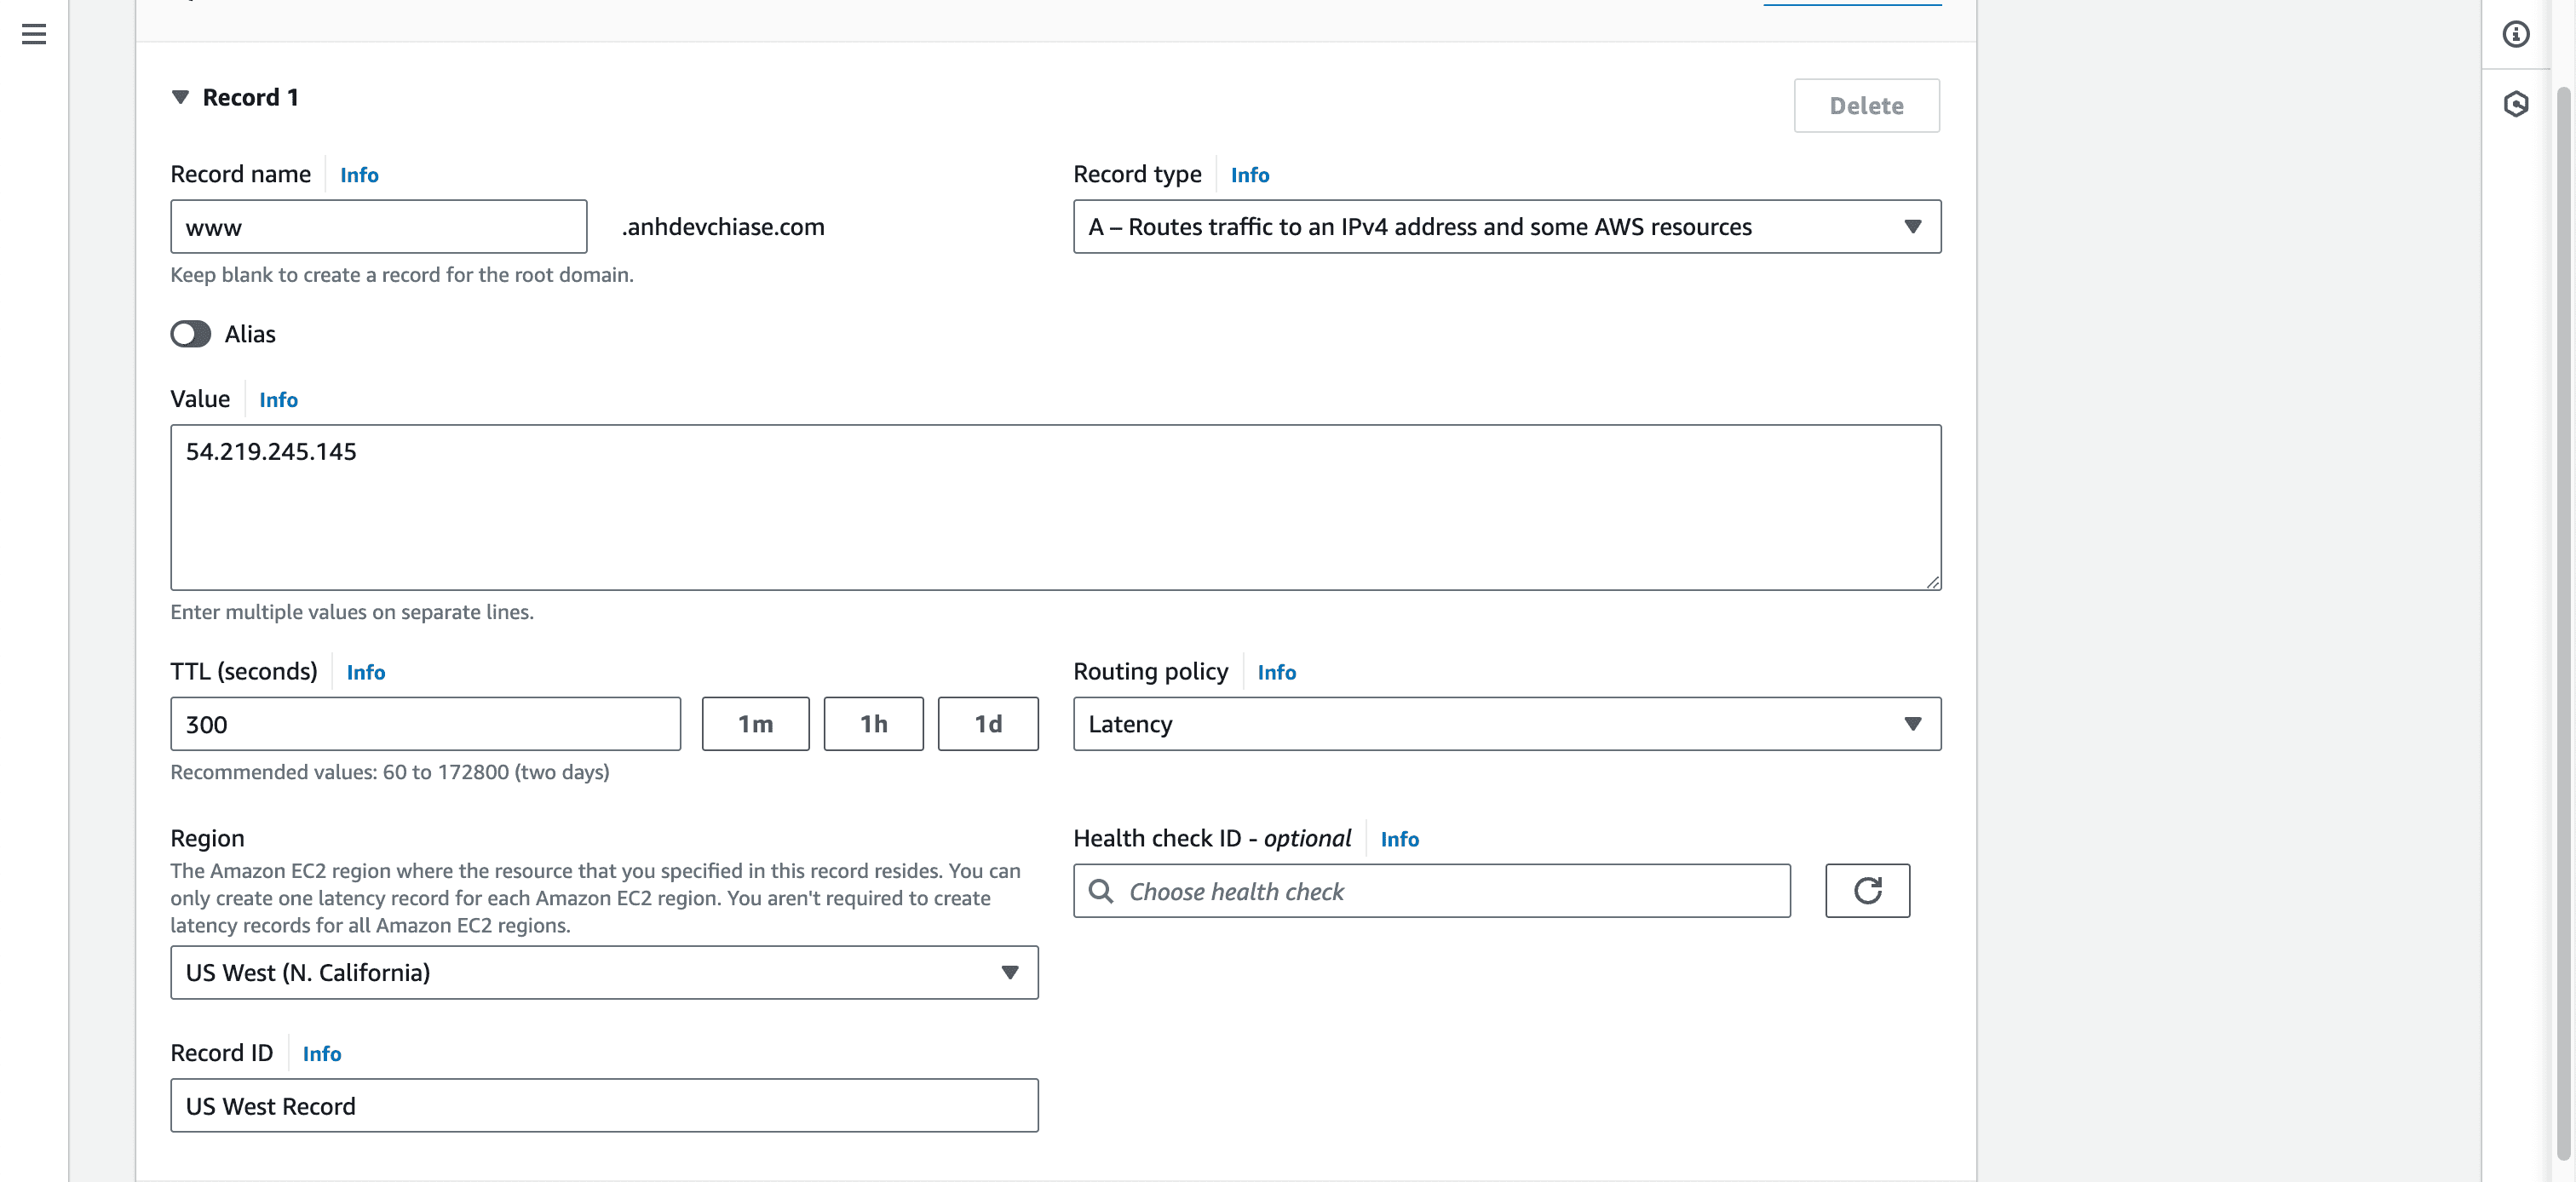
Task: Open the Info link for Record name
Action: (359, 175)
